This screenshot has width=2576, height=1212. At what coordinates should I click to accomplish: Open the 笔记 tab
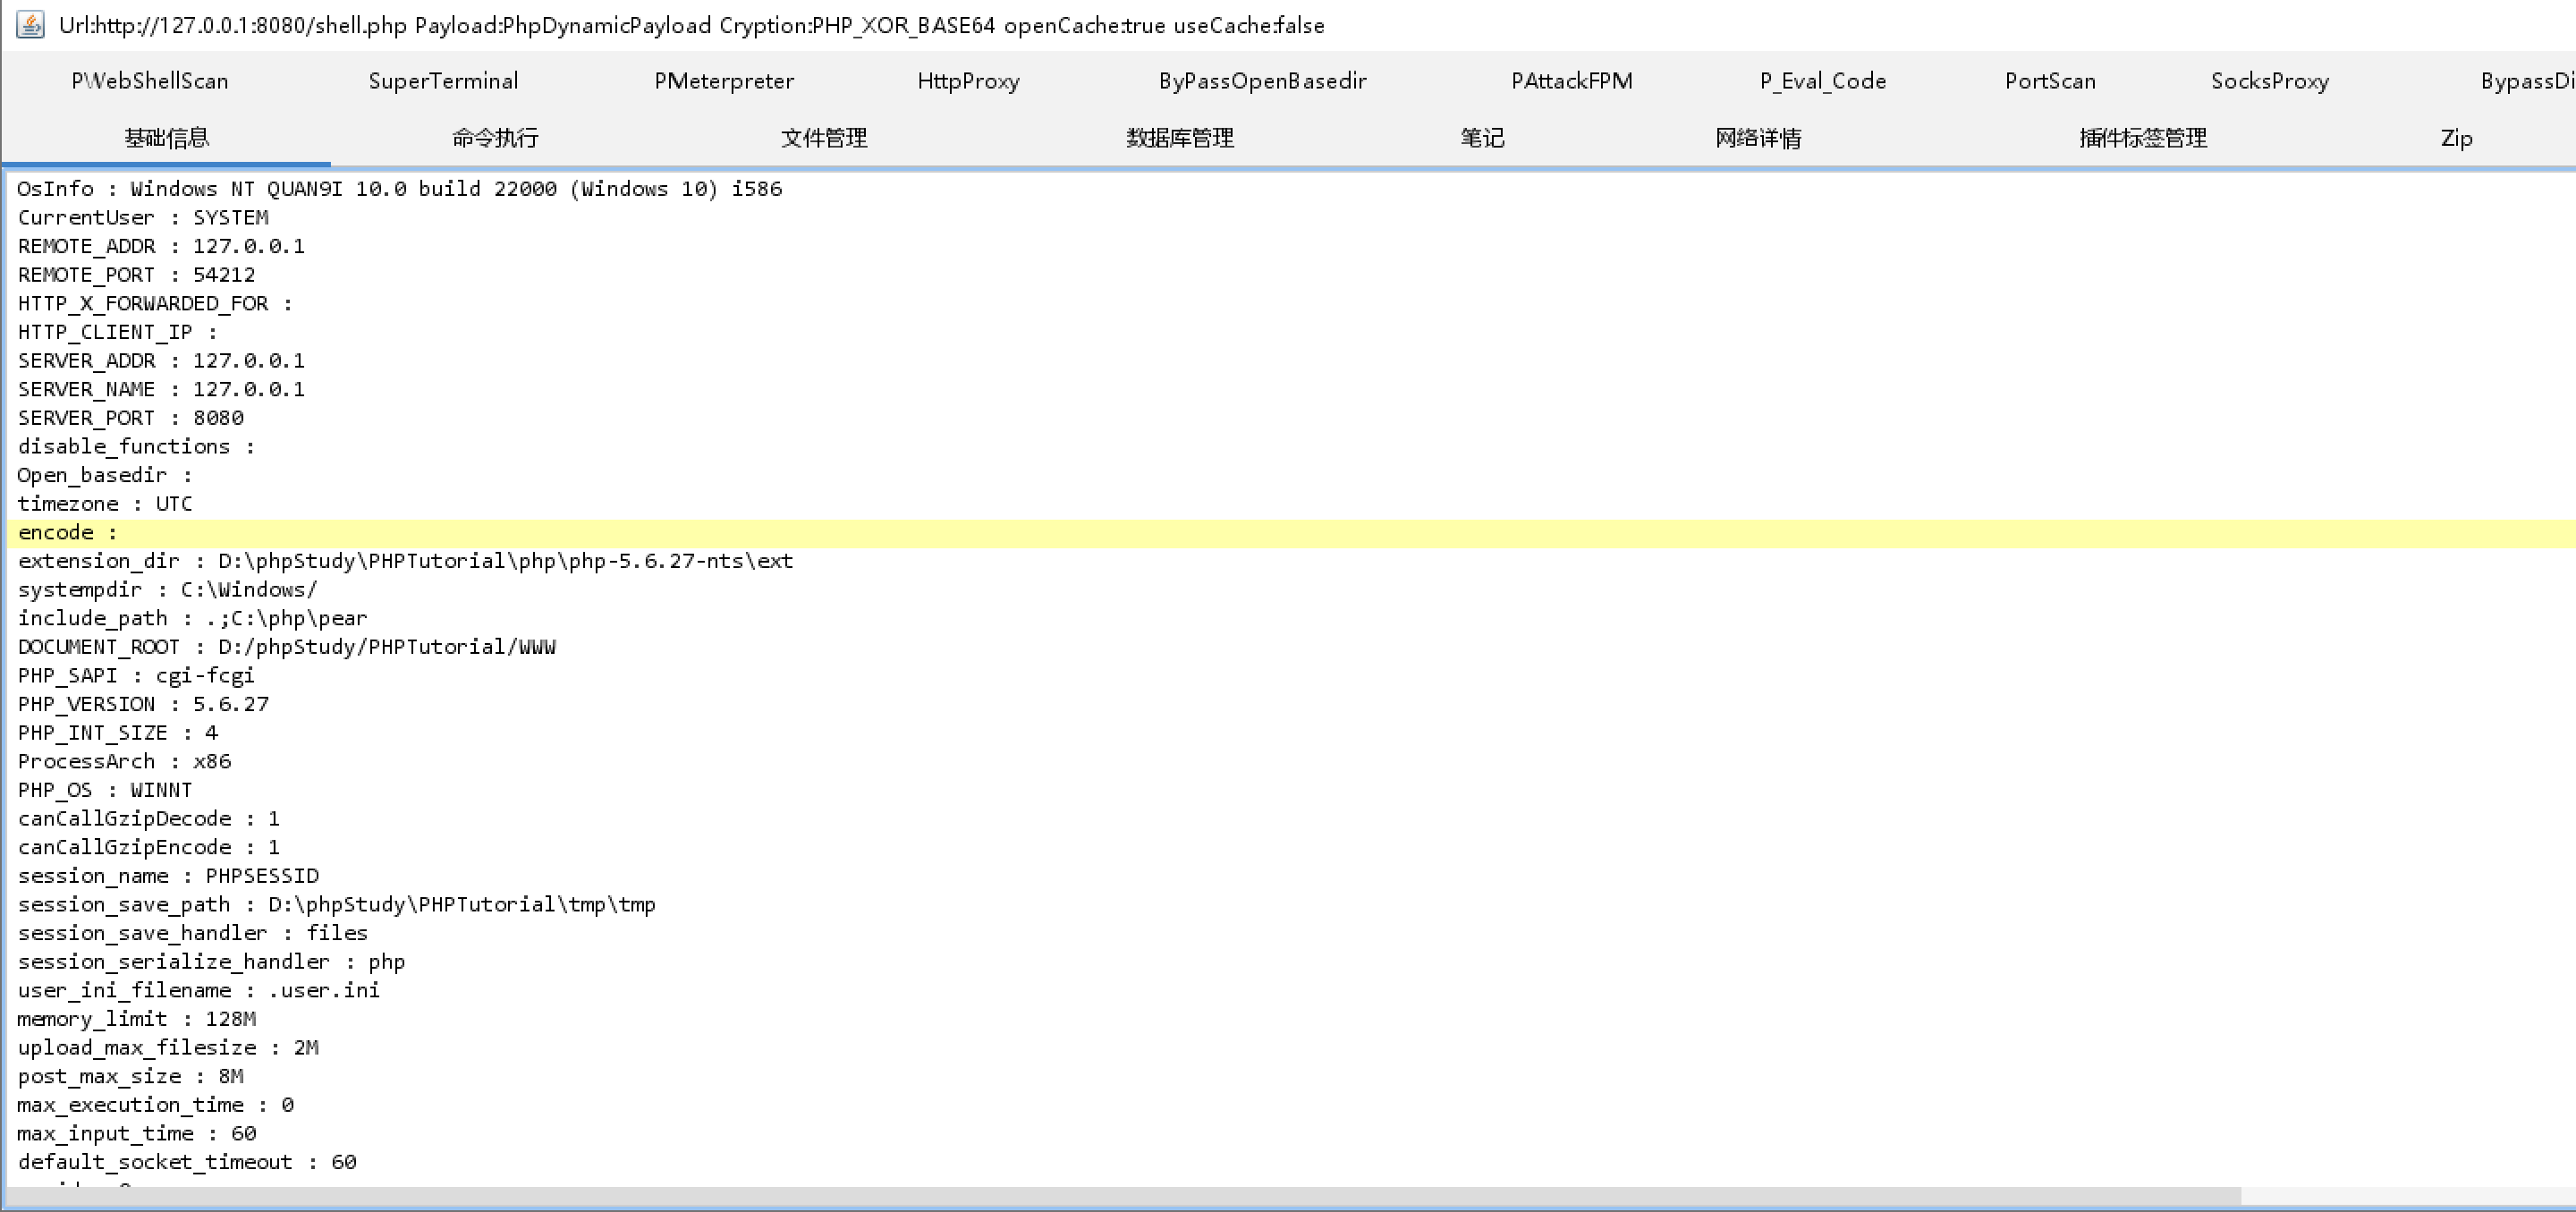pyautogui.click(x=1482, y=138)
